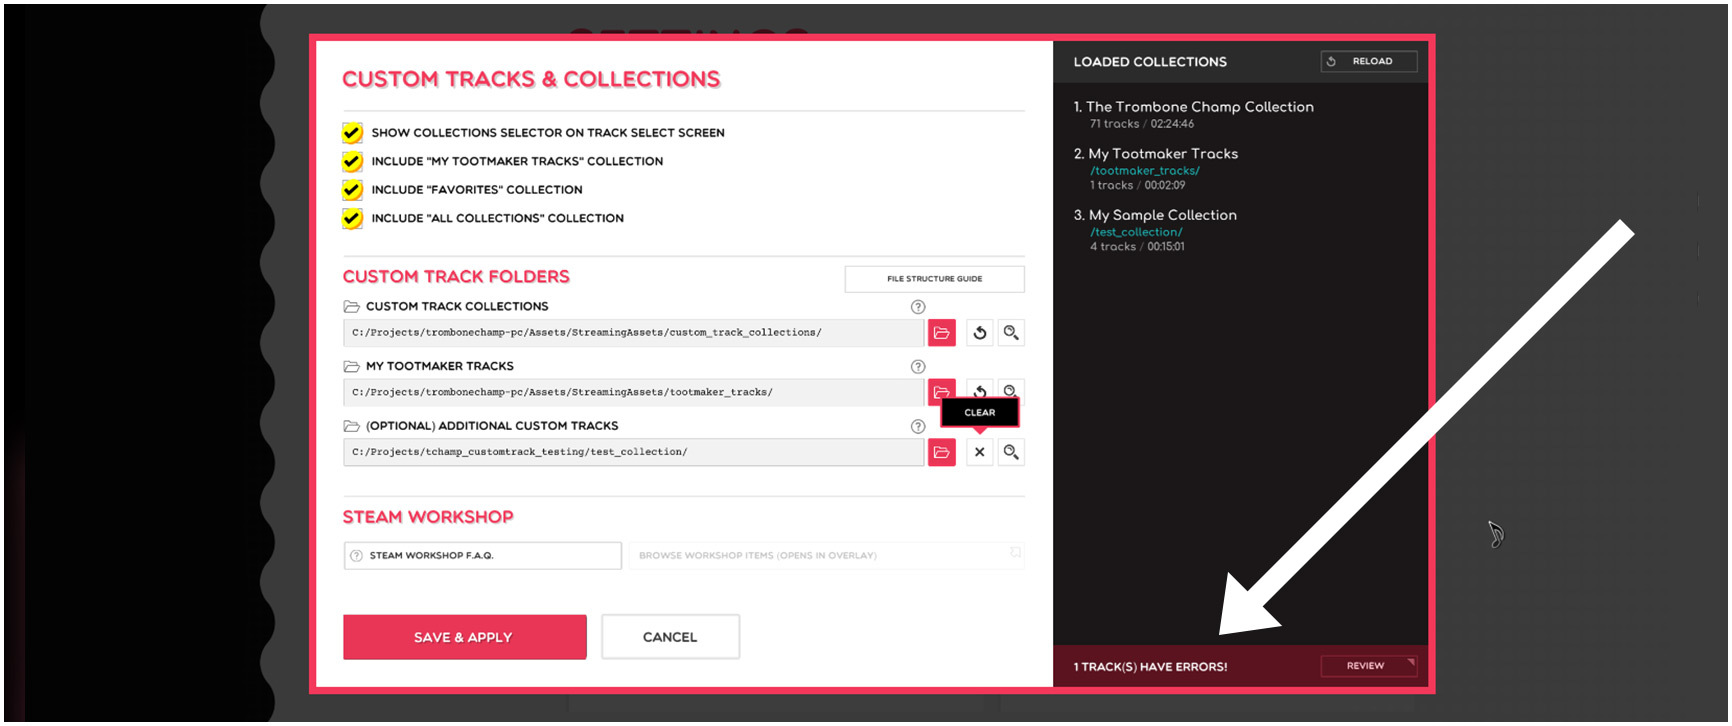
Task: Open help for Custom Track Collections folder
Action: click(x=918, y=307)
